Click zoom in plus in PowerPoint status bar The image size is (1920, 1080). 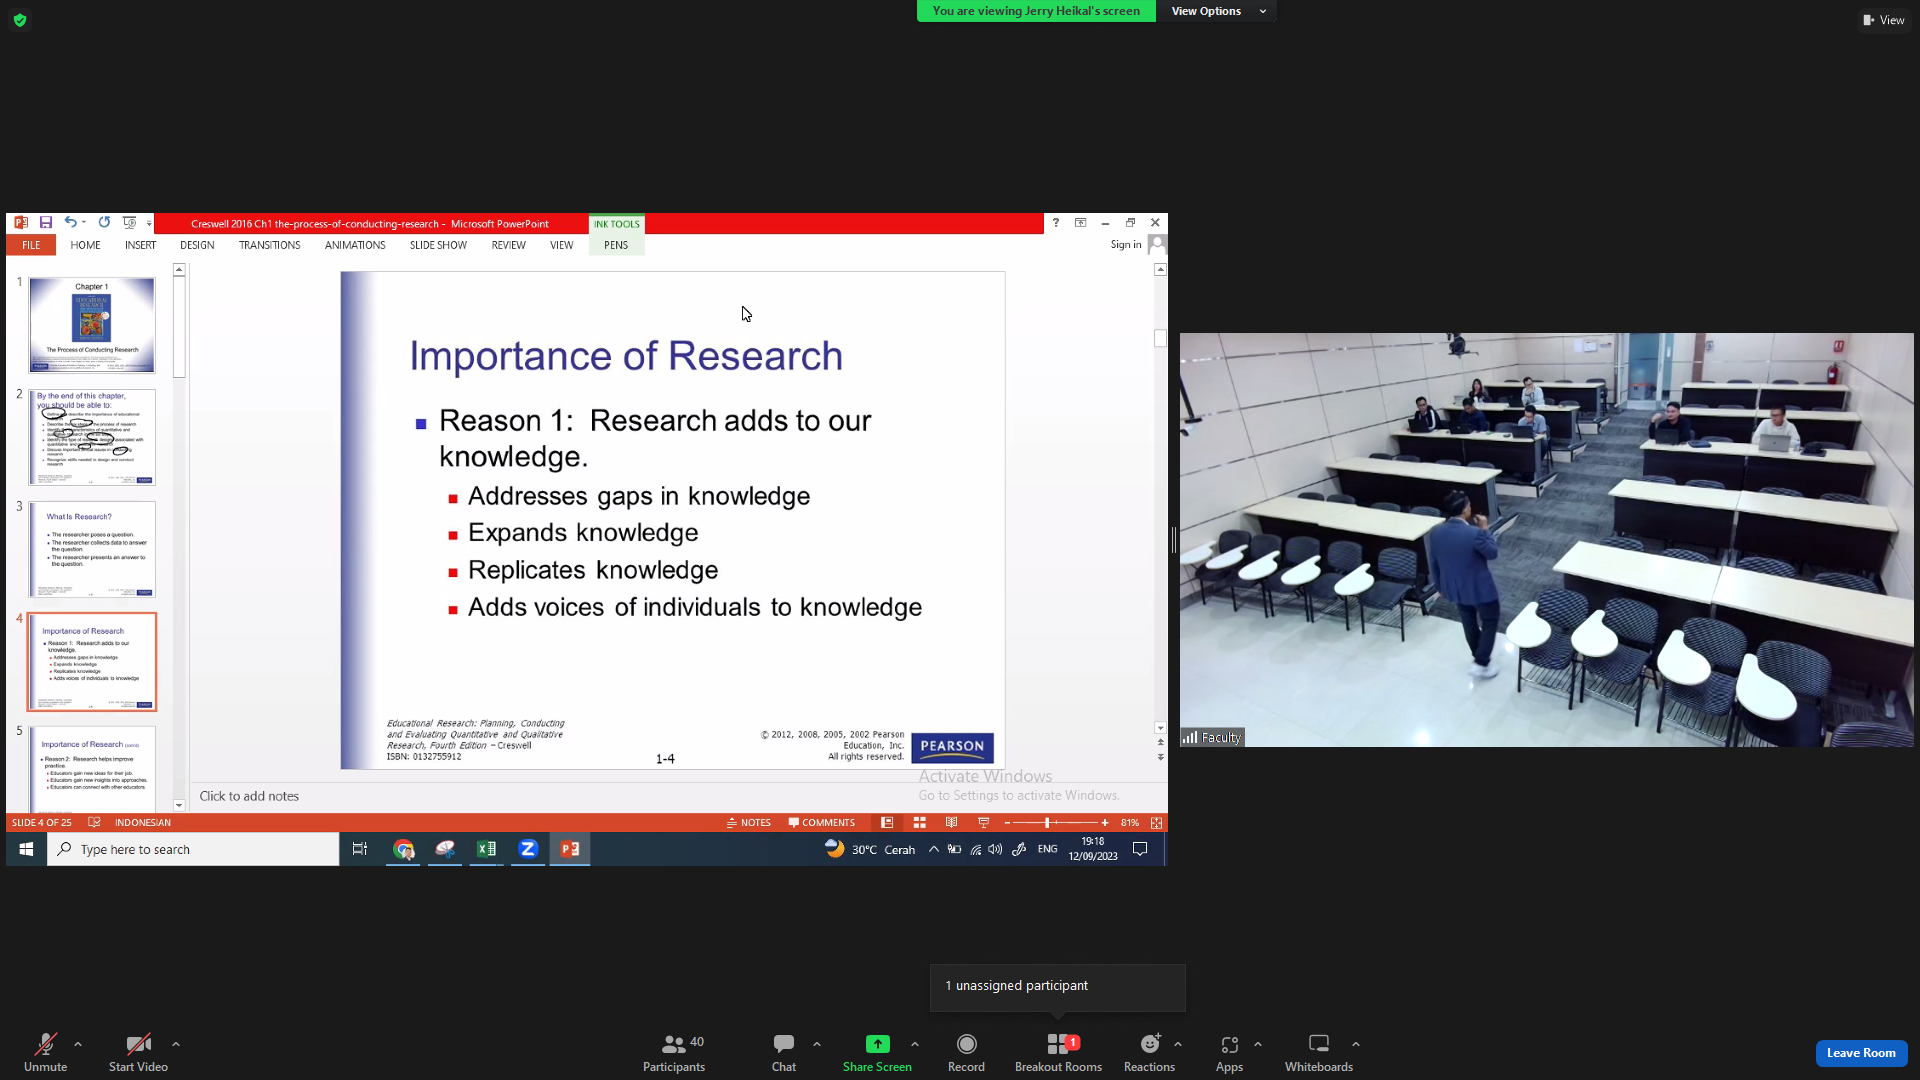pos(1105,823)
